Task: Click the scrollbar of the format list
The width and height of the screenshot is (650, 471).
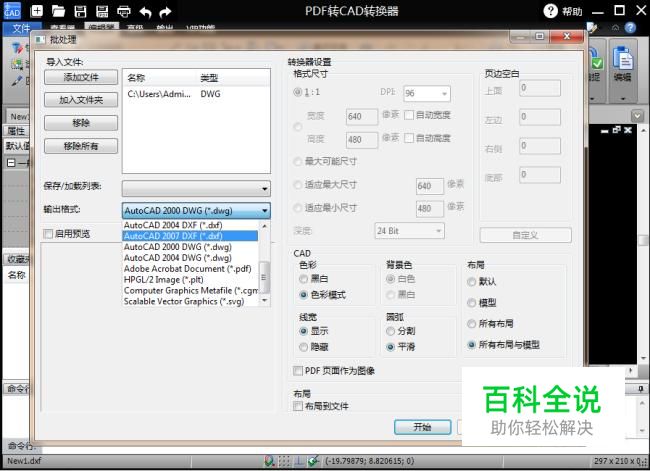Action: (264, 277)
